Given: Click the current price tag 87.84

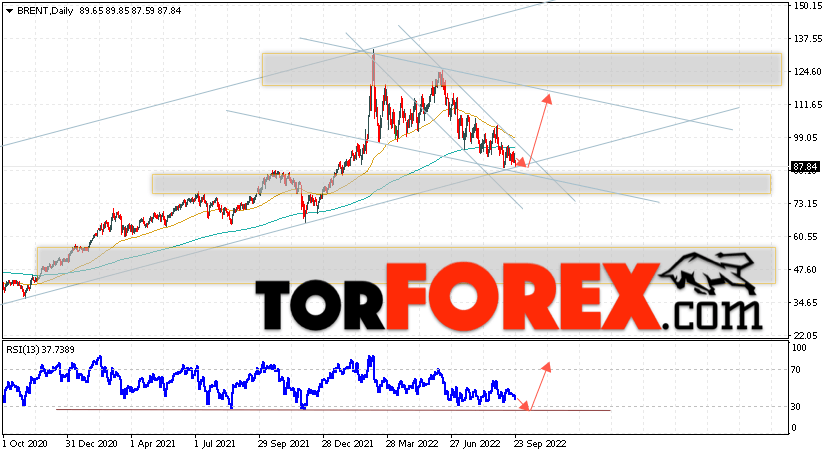Looking at the screenshot, I should click(x=806, y=167).
